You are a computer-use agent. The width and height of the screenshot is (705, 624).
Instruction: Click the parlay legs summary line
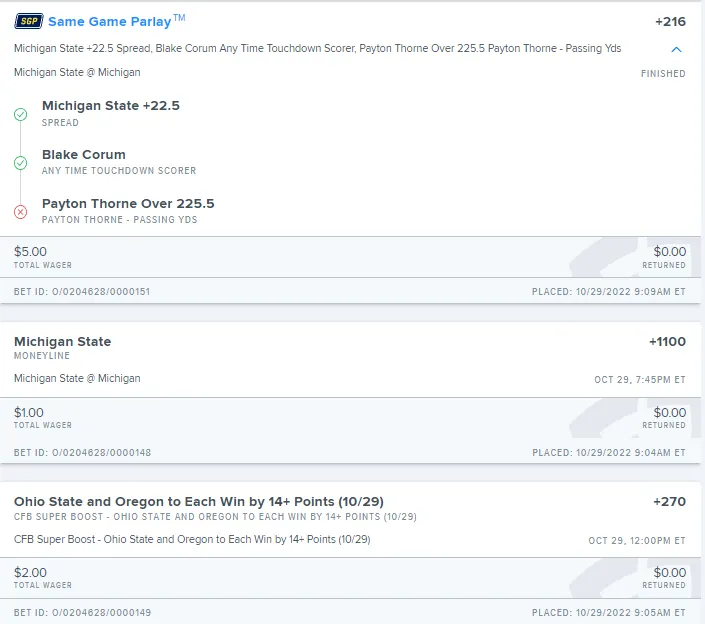point(317,49)
